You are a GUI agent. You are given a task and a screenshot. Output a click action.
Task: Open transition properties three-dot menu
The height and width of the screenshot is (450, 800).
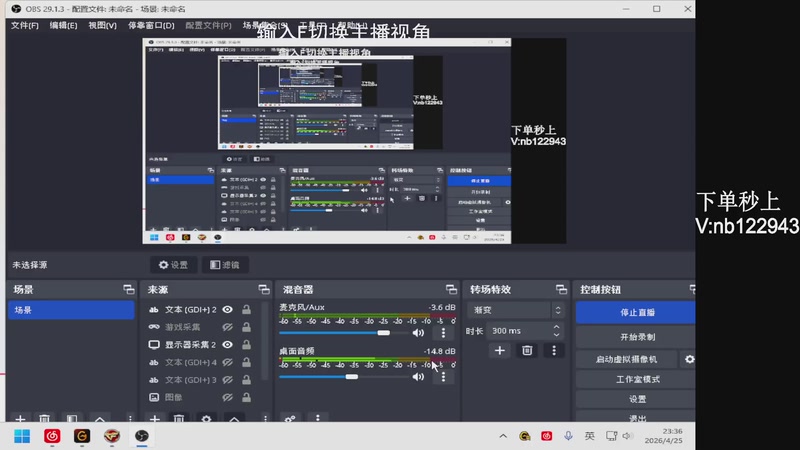point(554,351)
